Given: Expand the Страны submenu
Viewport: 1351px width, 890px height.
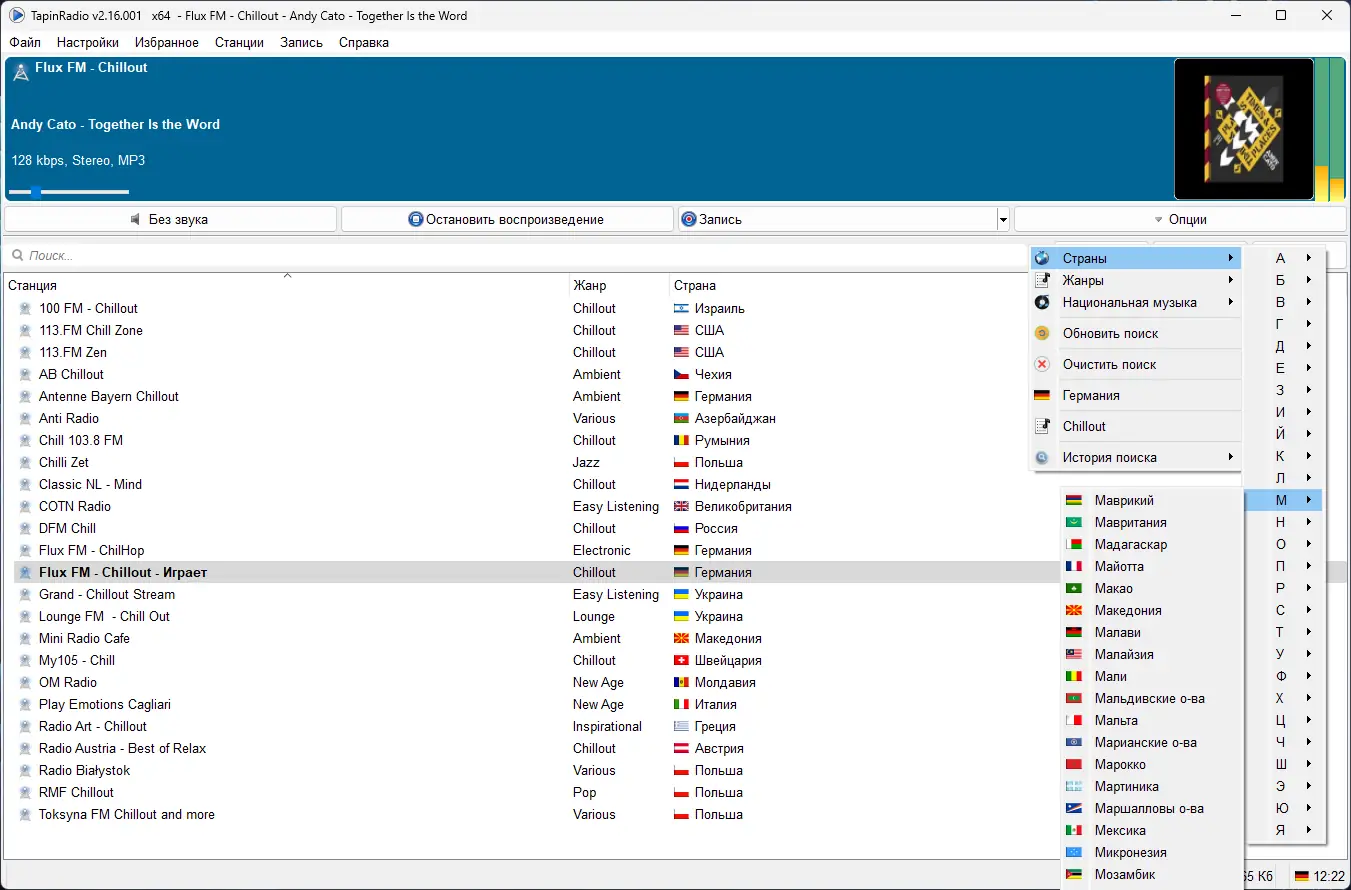Looking at the screenshot, I should pos(1135,258).
